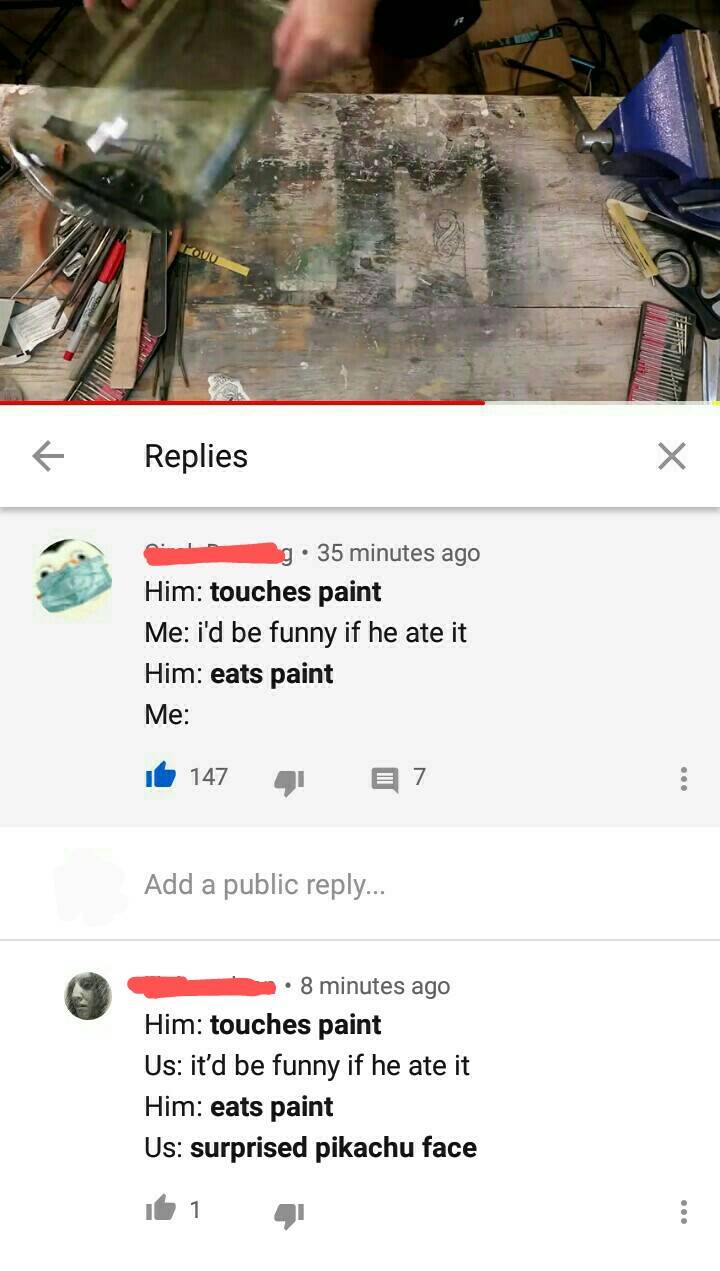Click the redacted username of top commenter
Viewport: 720px width, 1271px height.
tap(217, 552)
